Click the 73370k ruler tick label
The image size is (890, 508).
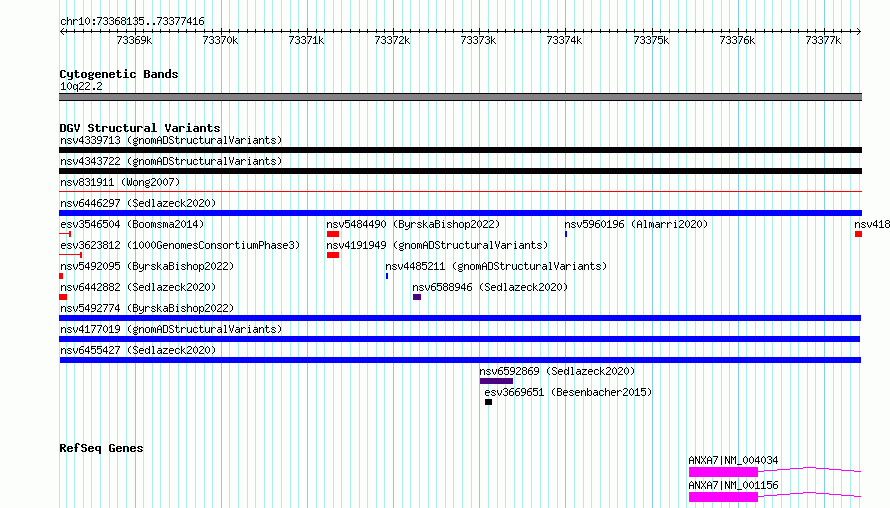pos(220,40)
